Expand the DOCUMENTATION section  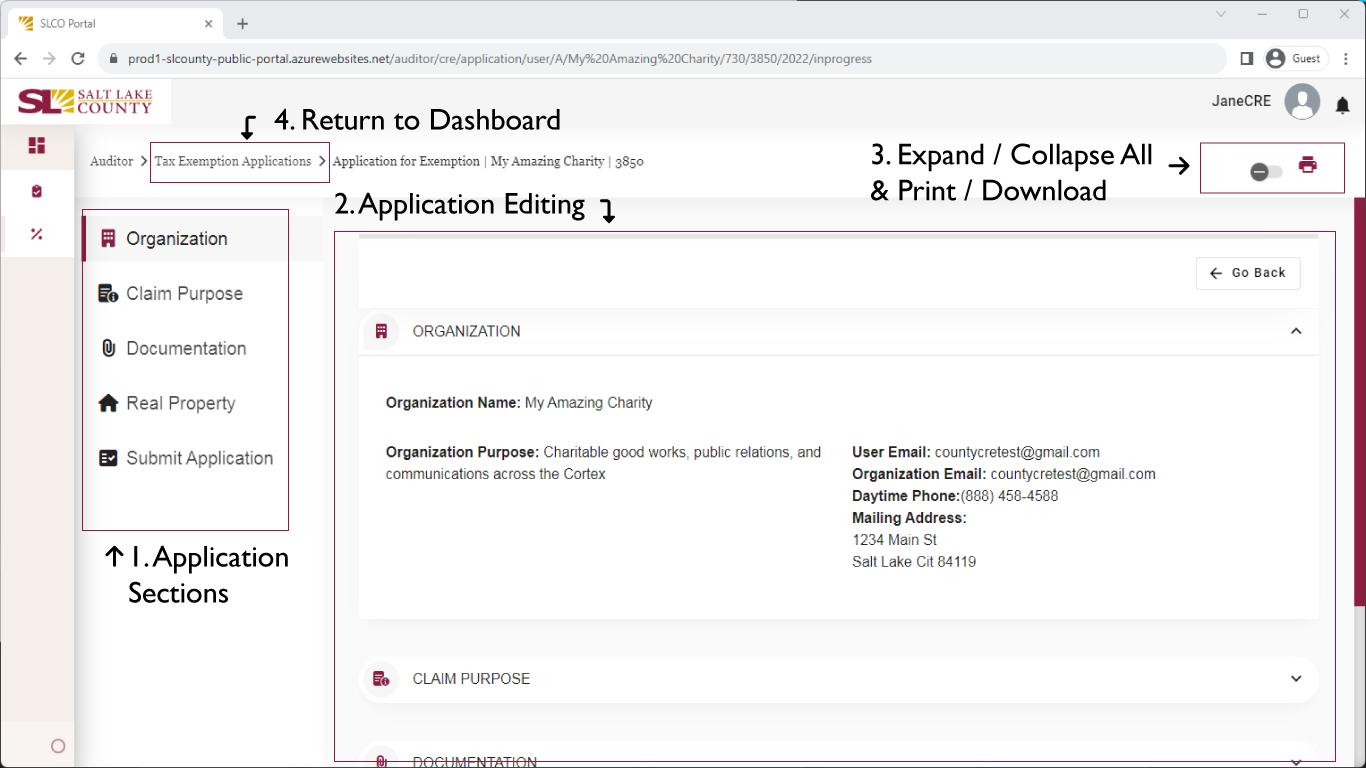[x=1296, y=760]
